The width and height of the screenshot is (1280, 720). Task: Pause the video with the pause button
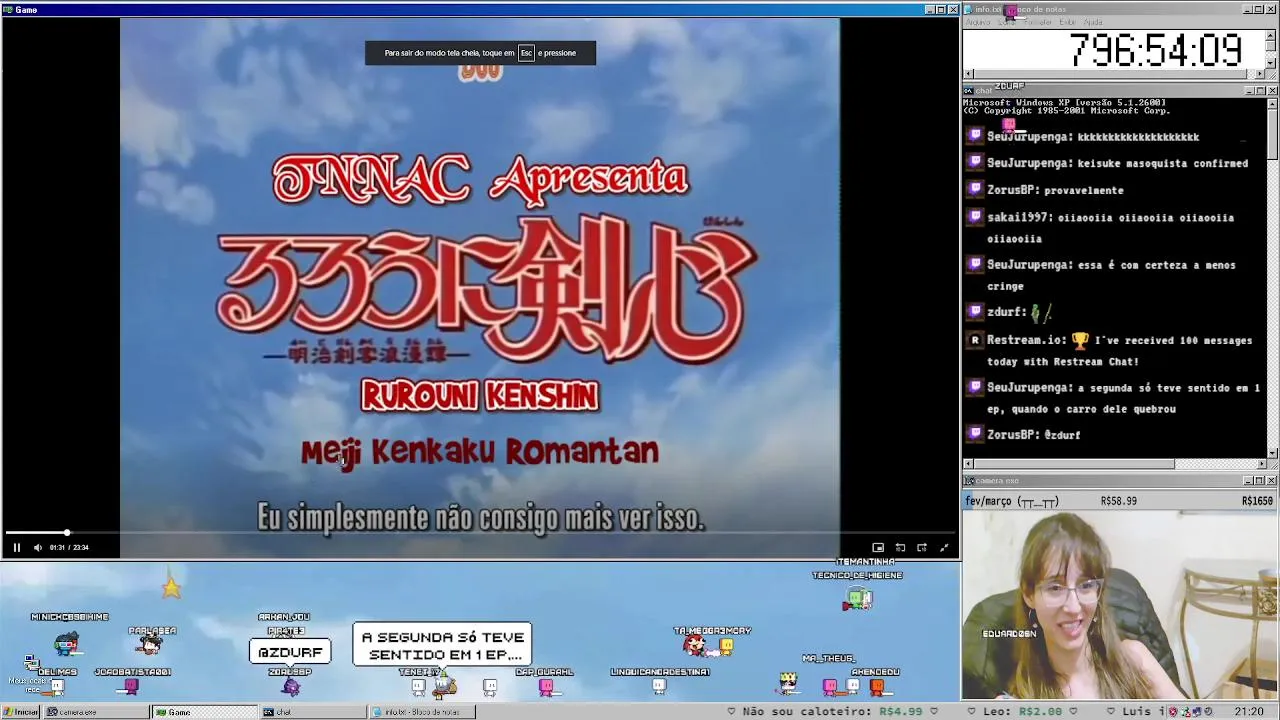pos(16,547)
